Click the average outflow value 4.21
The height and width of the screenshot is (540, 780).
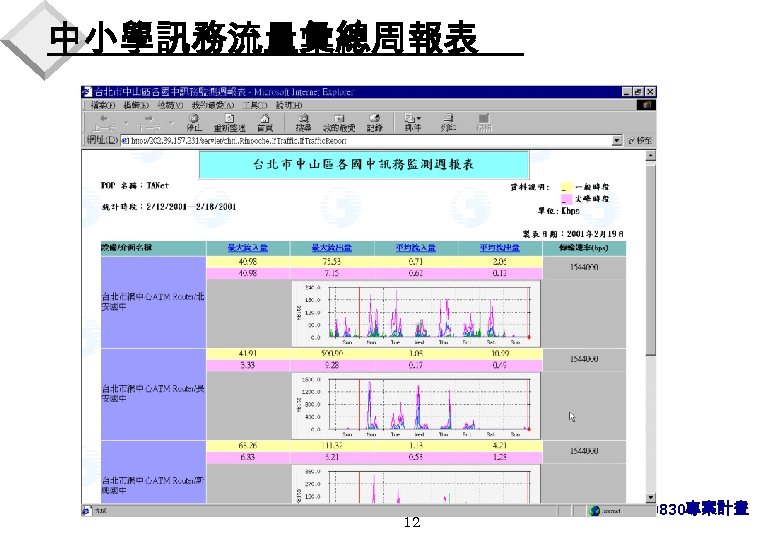(x=499, y=446)
